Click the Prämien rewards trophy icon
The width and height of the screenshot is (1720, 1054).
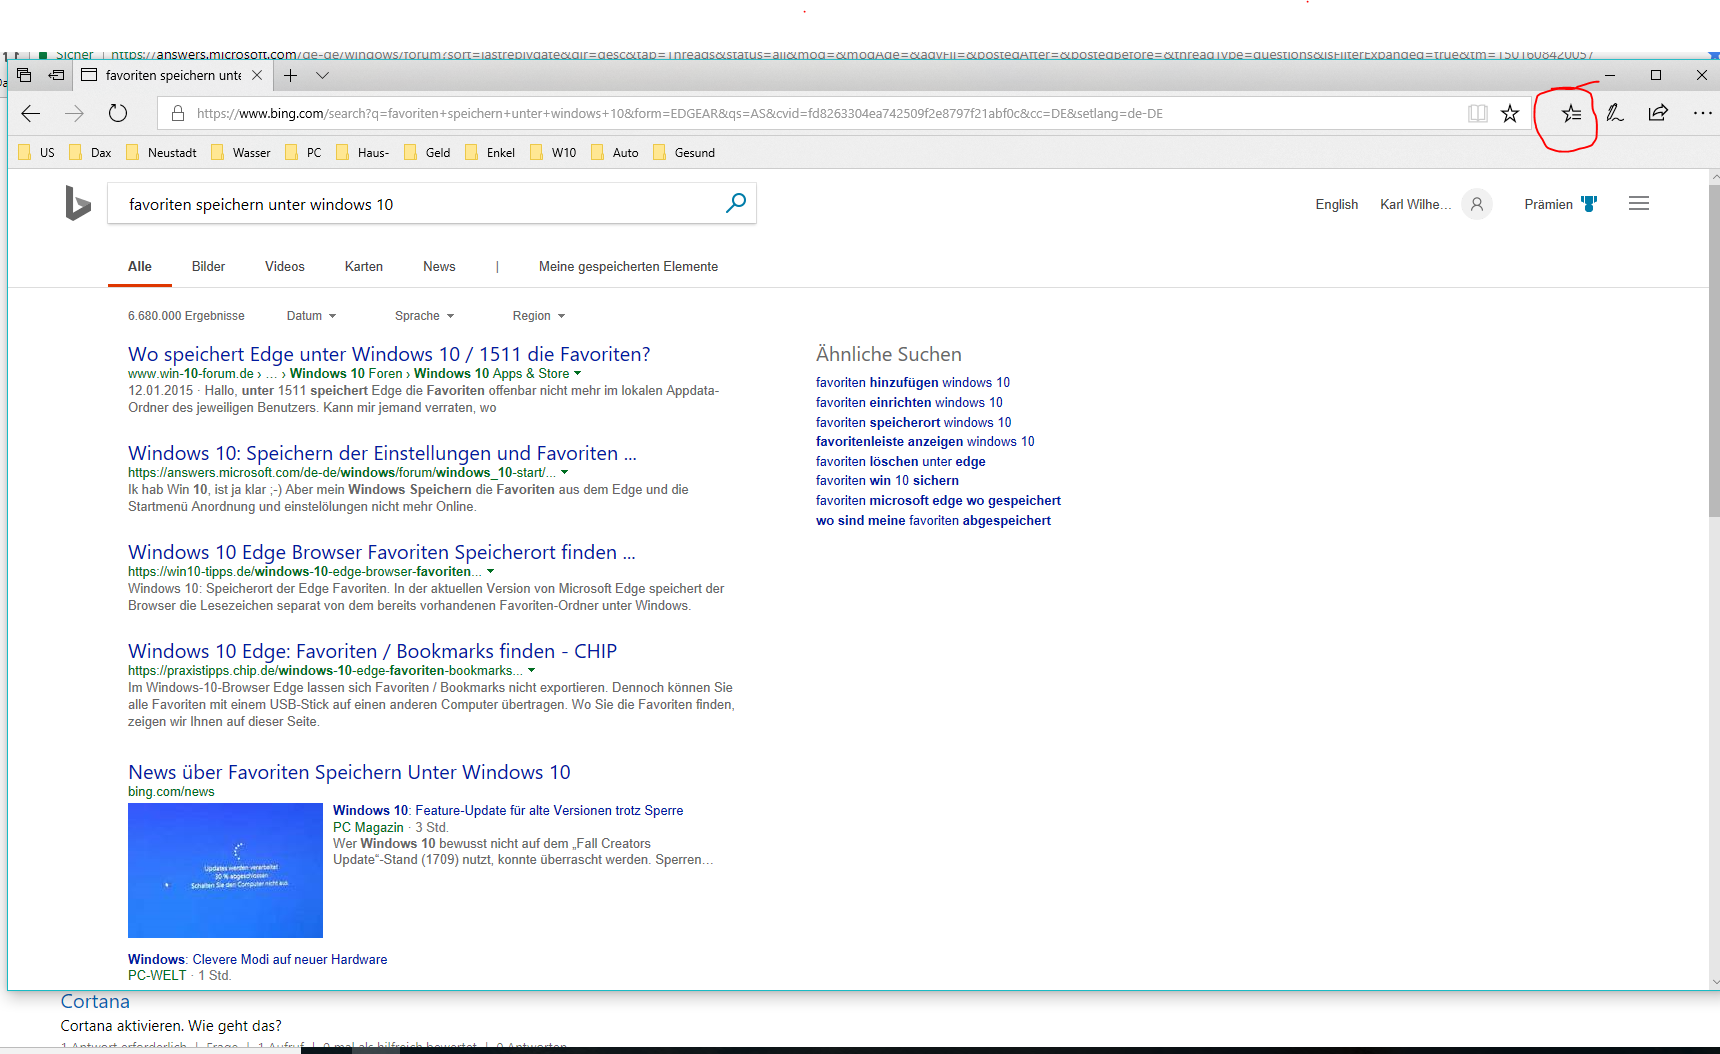pyautogui.click(x=1589, y=204)
